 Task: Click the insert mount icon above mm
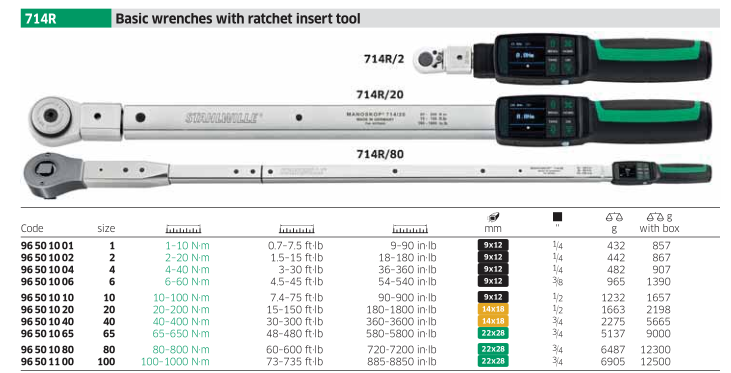point(493,217)
